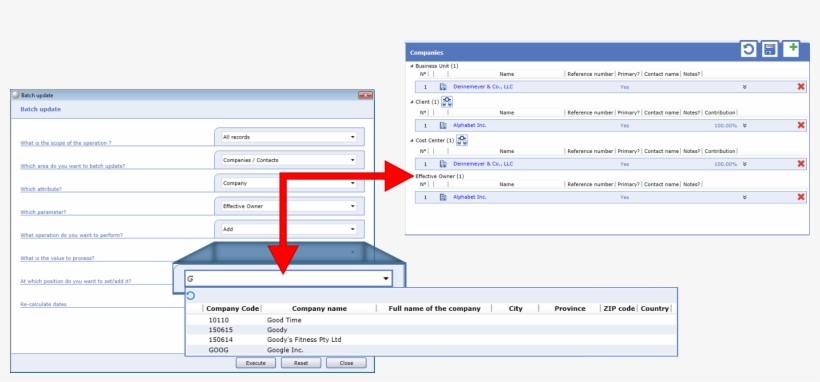This screenshot has height=382, width=820.
Task: Click 'What is the value to process?' link
Action: 57,258
